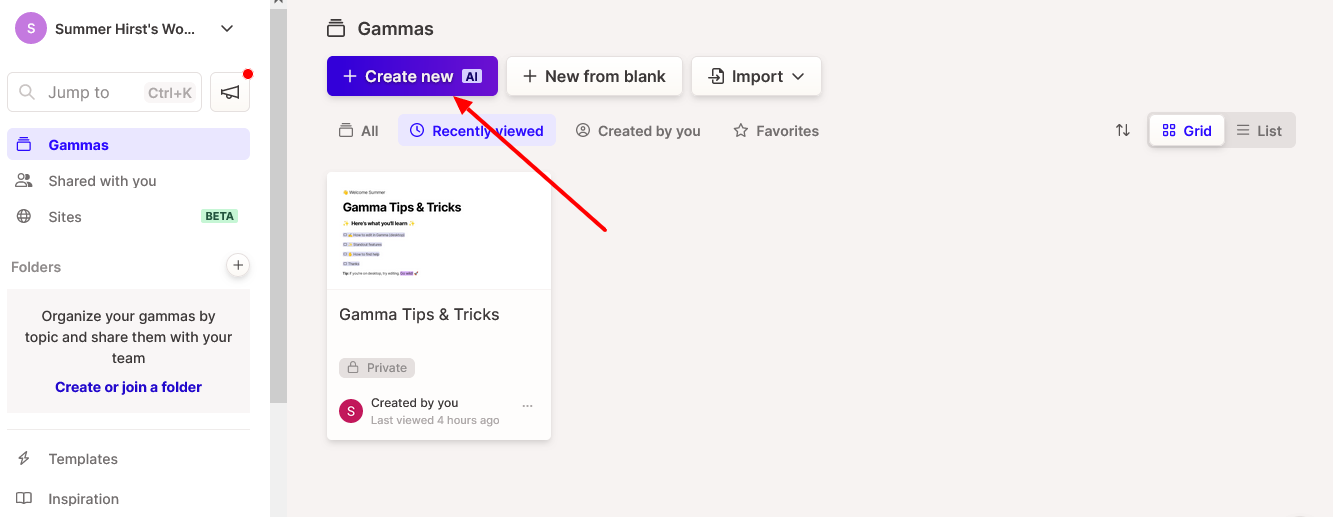
Task: Open the card's three-dot options menu
Action: tap(527, 406)
